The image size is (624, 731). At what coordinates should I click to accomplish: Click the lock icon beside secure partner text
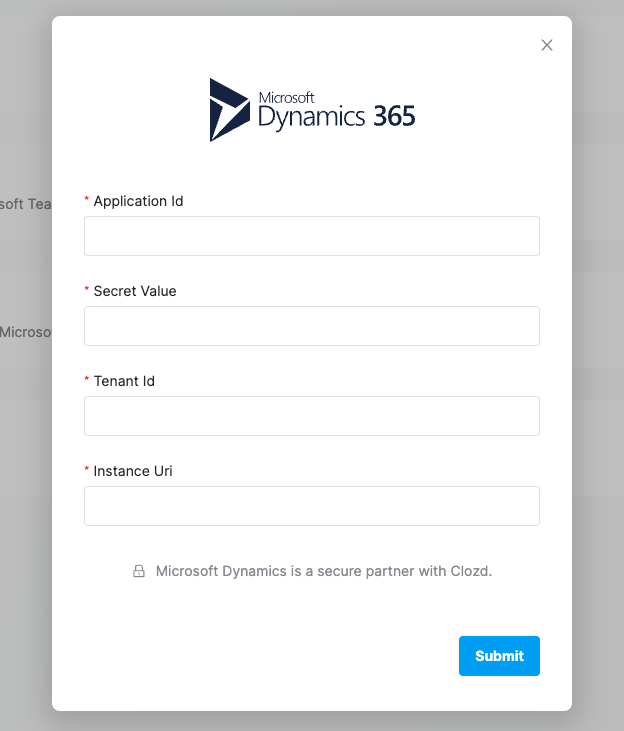pyautogui.click(x=139, y=571)
